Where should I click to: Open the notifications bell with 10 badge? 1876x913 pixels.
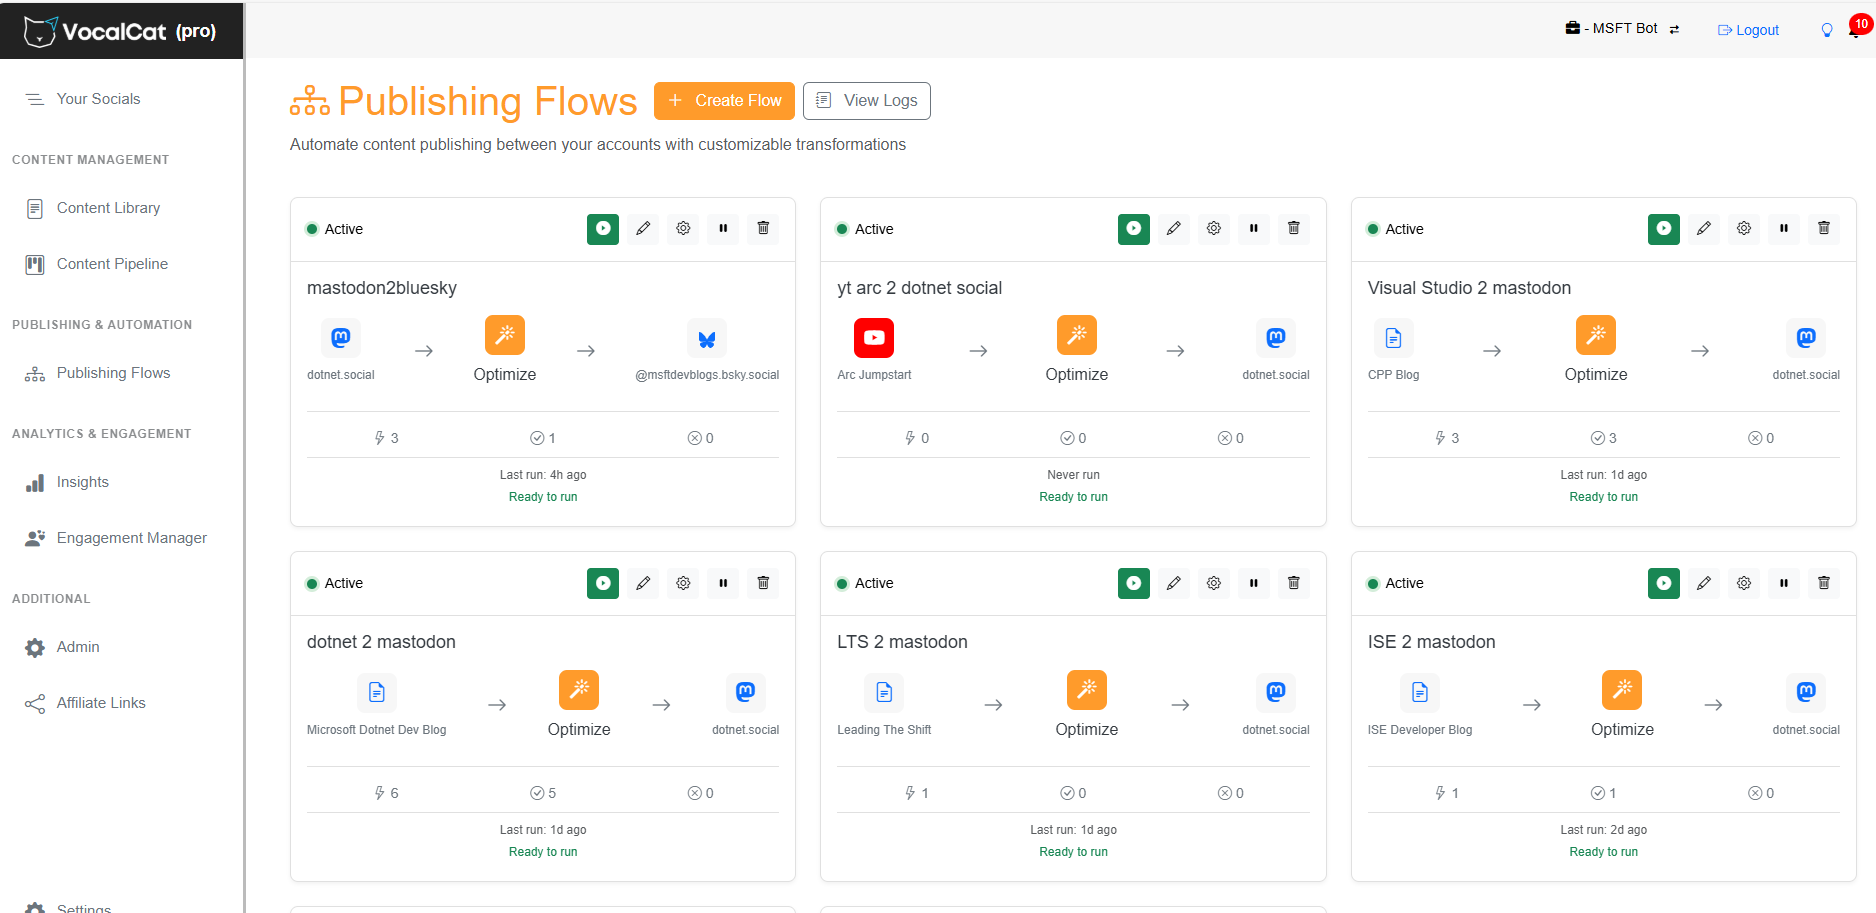(x=1855, y=30)
